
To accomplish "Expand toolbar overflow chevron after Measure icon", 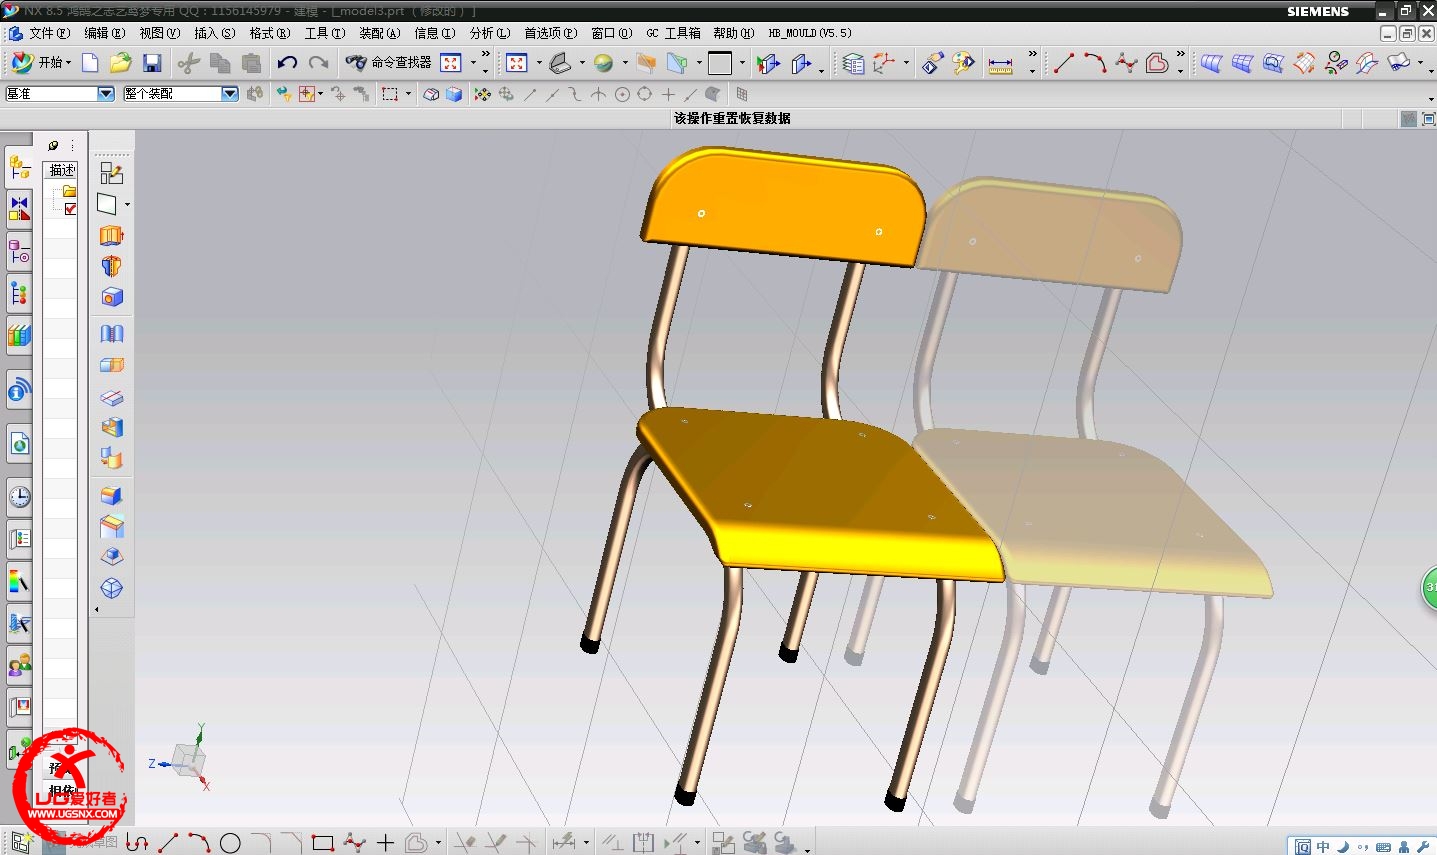I will click(x=1032, y=55).
